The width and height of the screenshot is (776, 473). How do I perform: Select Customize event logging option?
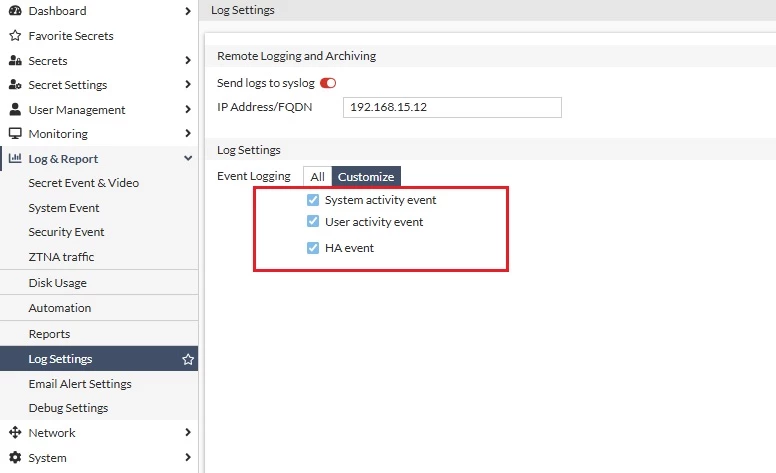pyautogui.click(x=366, y=177)
